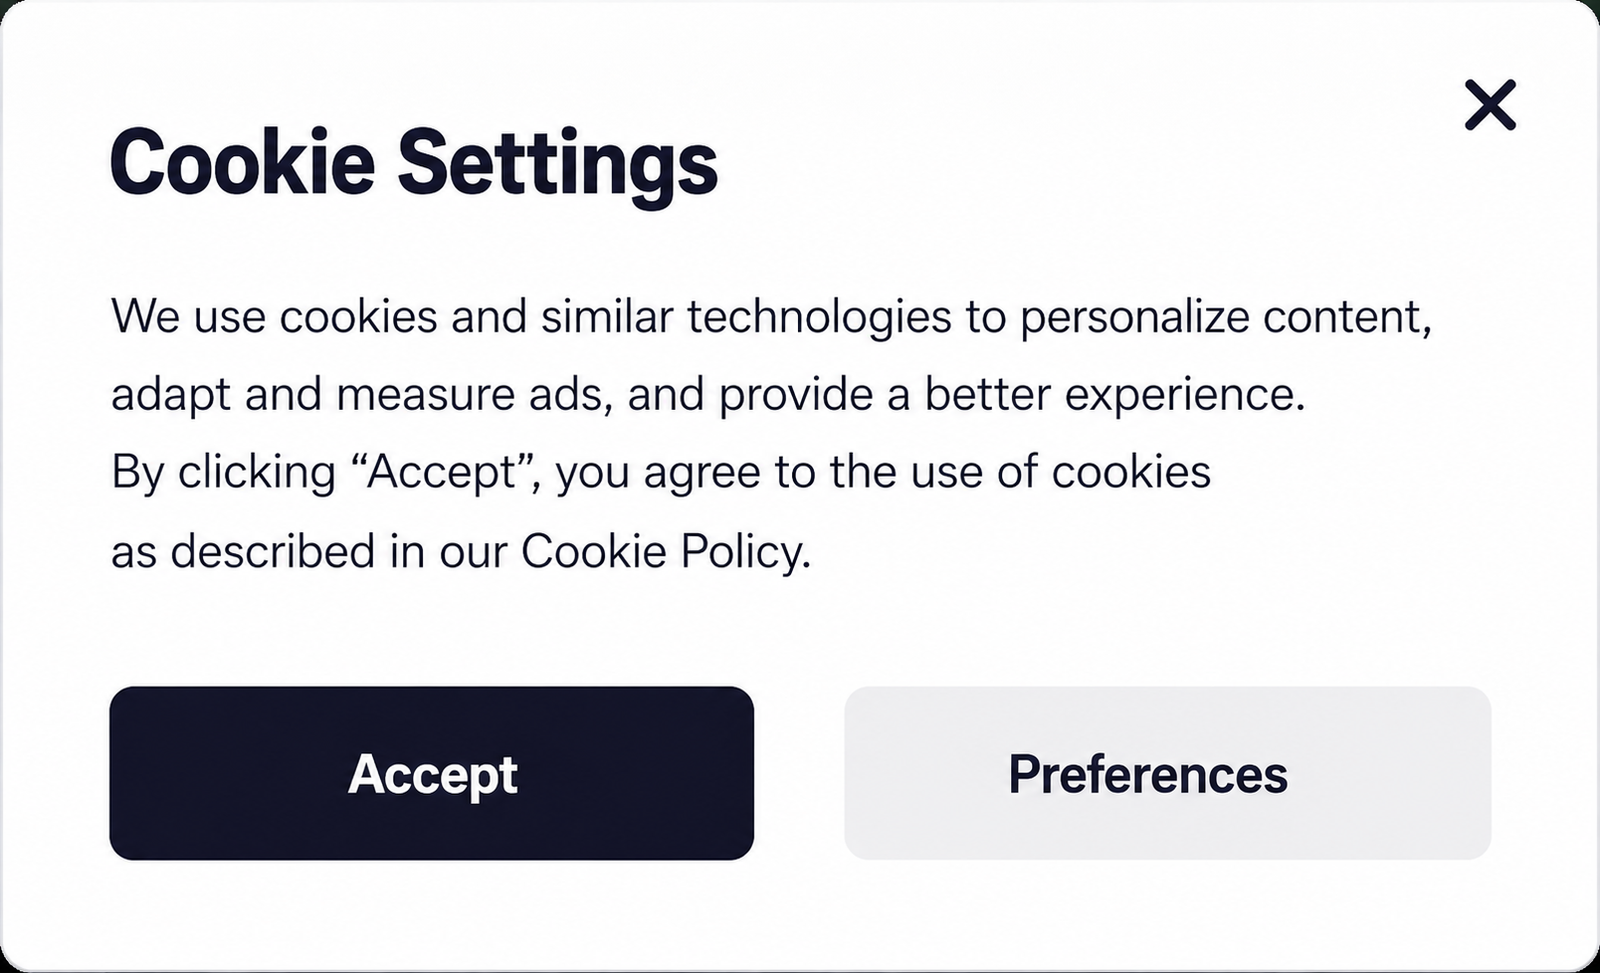Click the "We use cookies" sentence line
The width and height of the screenshot is (1600, 973).
point(771,317)
